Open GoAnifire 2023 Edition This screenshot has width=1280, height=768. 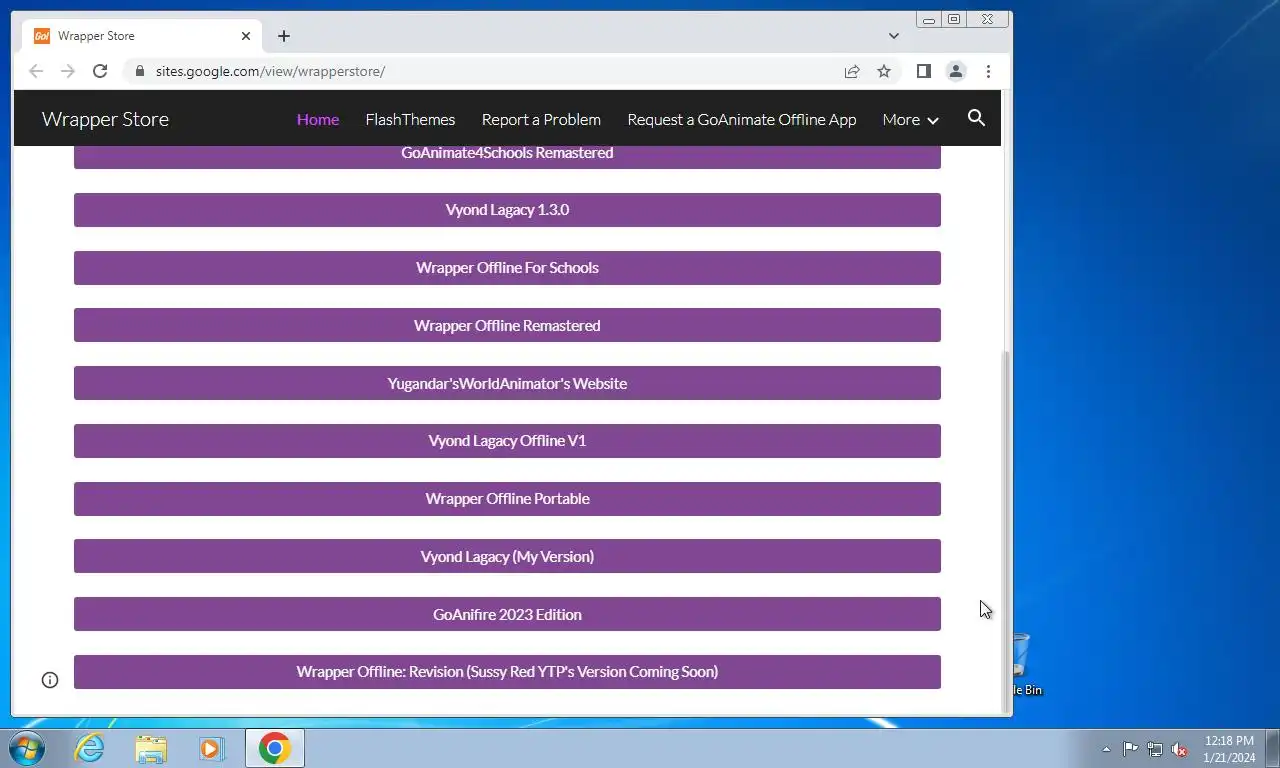[507, 614]
